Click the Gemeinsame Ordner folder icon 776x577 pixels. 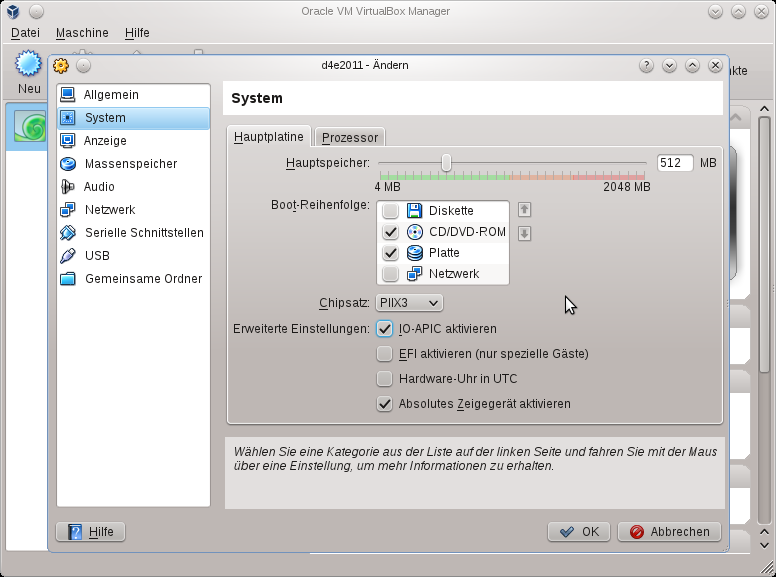click(68, 279)
